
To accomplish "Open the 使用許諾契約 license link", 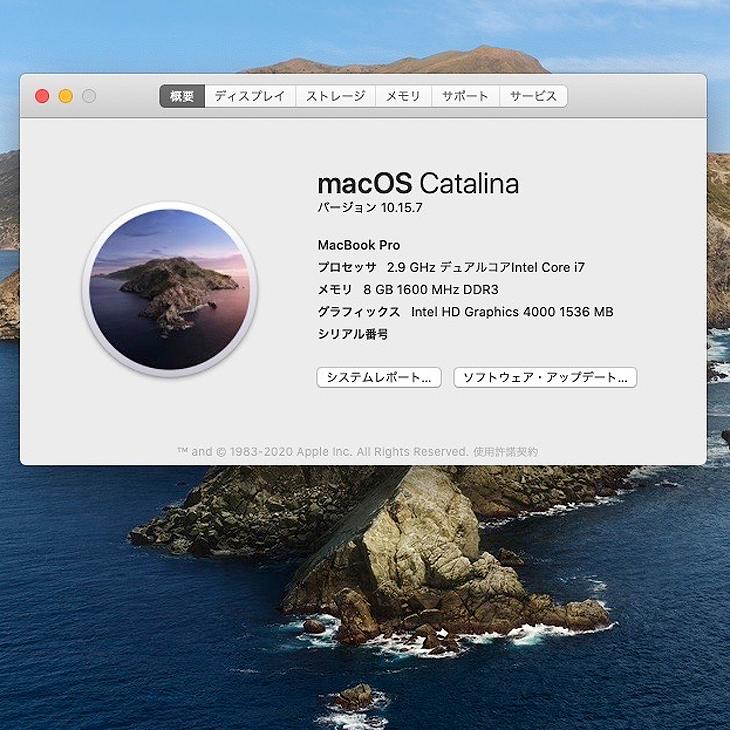I will pyautogui.click(x=505, y=452).
